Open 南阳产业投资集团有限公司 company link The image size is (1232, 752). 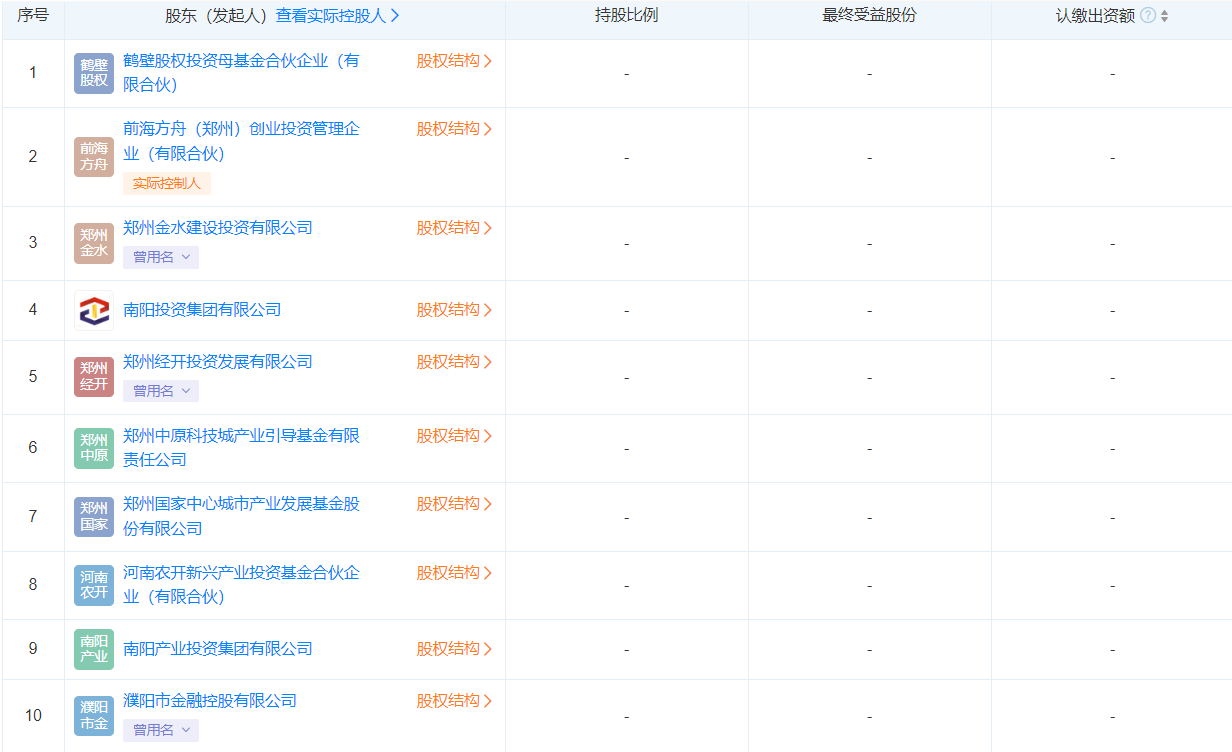(x=218, y=649)
